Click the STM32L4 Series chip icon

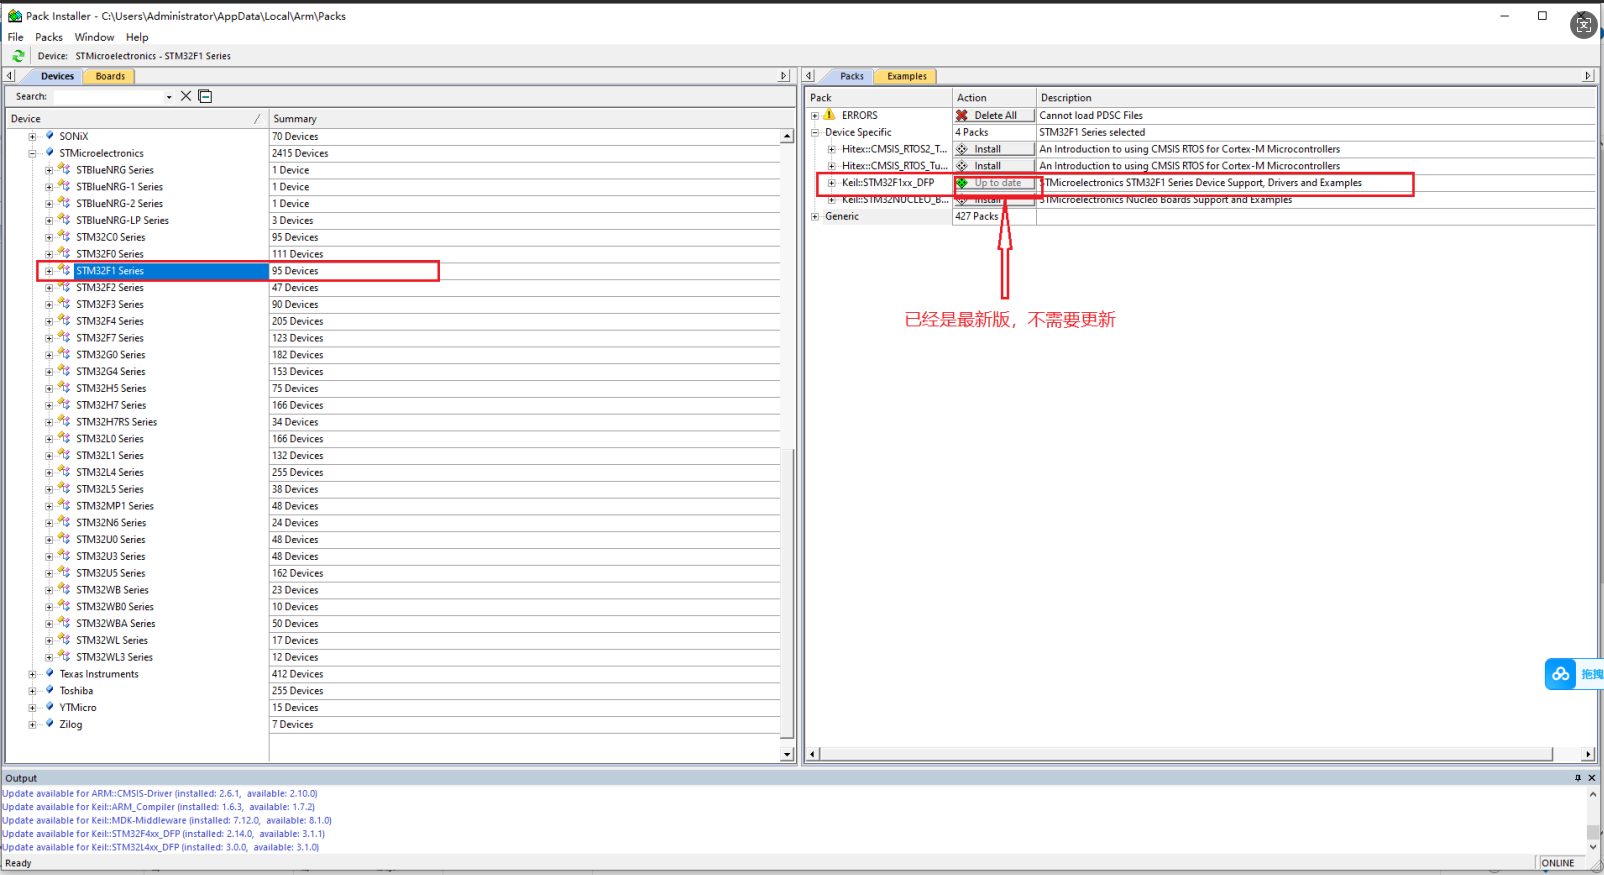tap(64, 472)
